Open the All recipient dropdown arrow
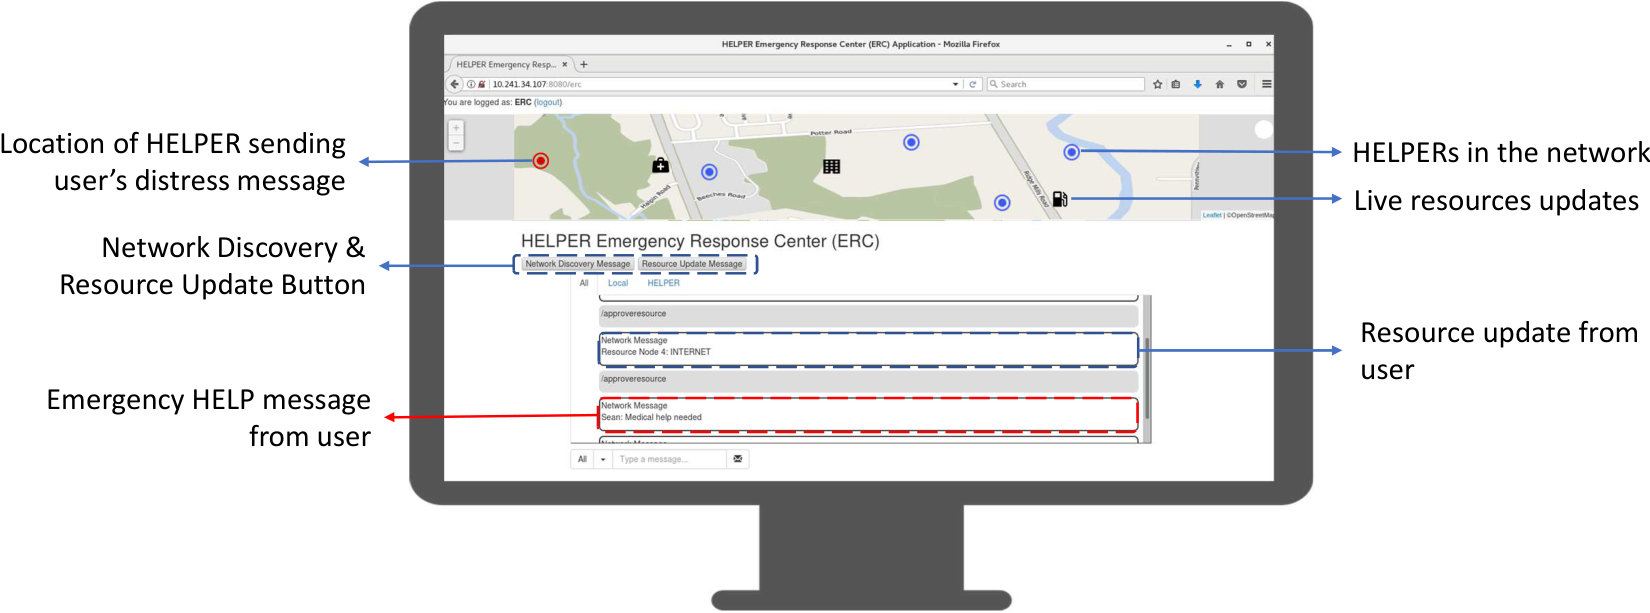 (603, 459)
